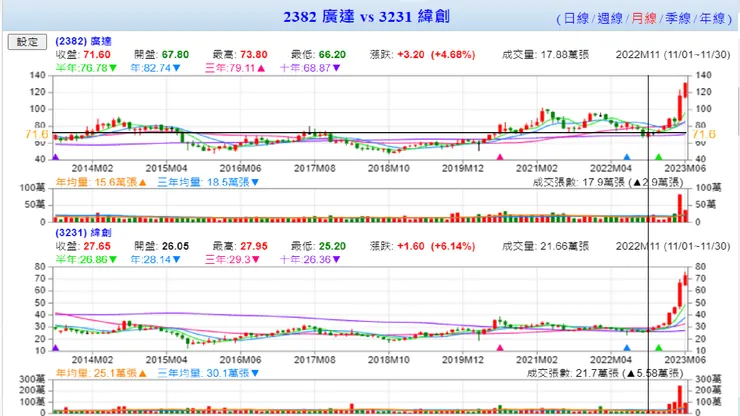This screenshot has height=416, width=740.
Task: Click 緯創 三年均量 30.1萬張 label
Action: (208, 373)
